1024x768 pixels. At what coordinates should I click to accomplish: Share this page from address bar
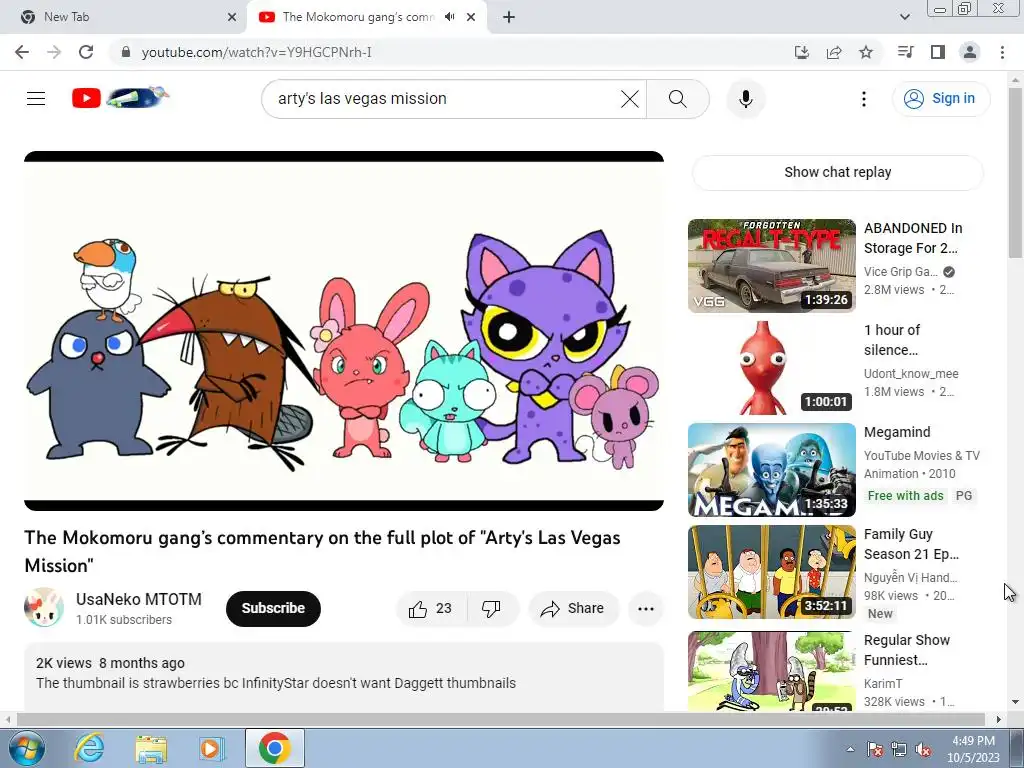[834, 52]
